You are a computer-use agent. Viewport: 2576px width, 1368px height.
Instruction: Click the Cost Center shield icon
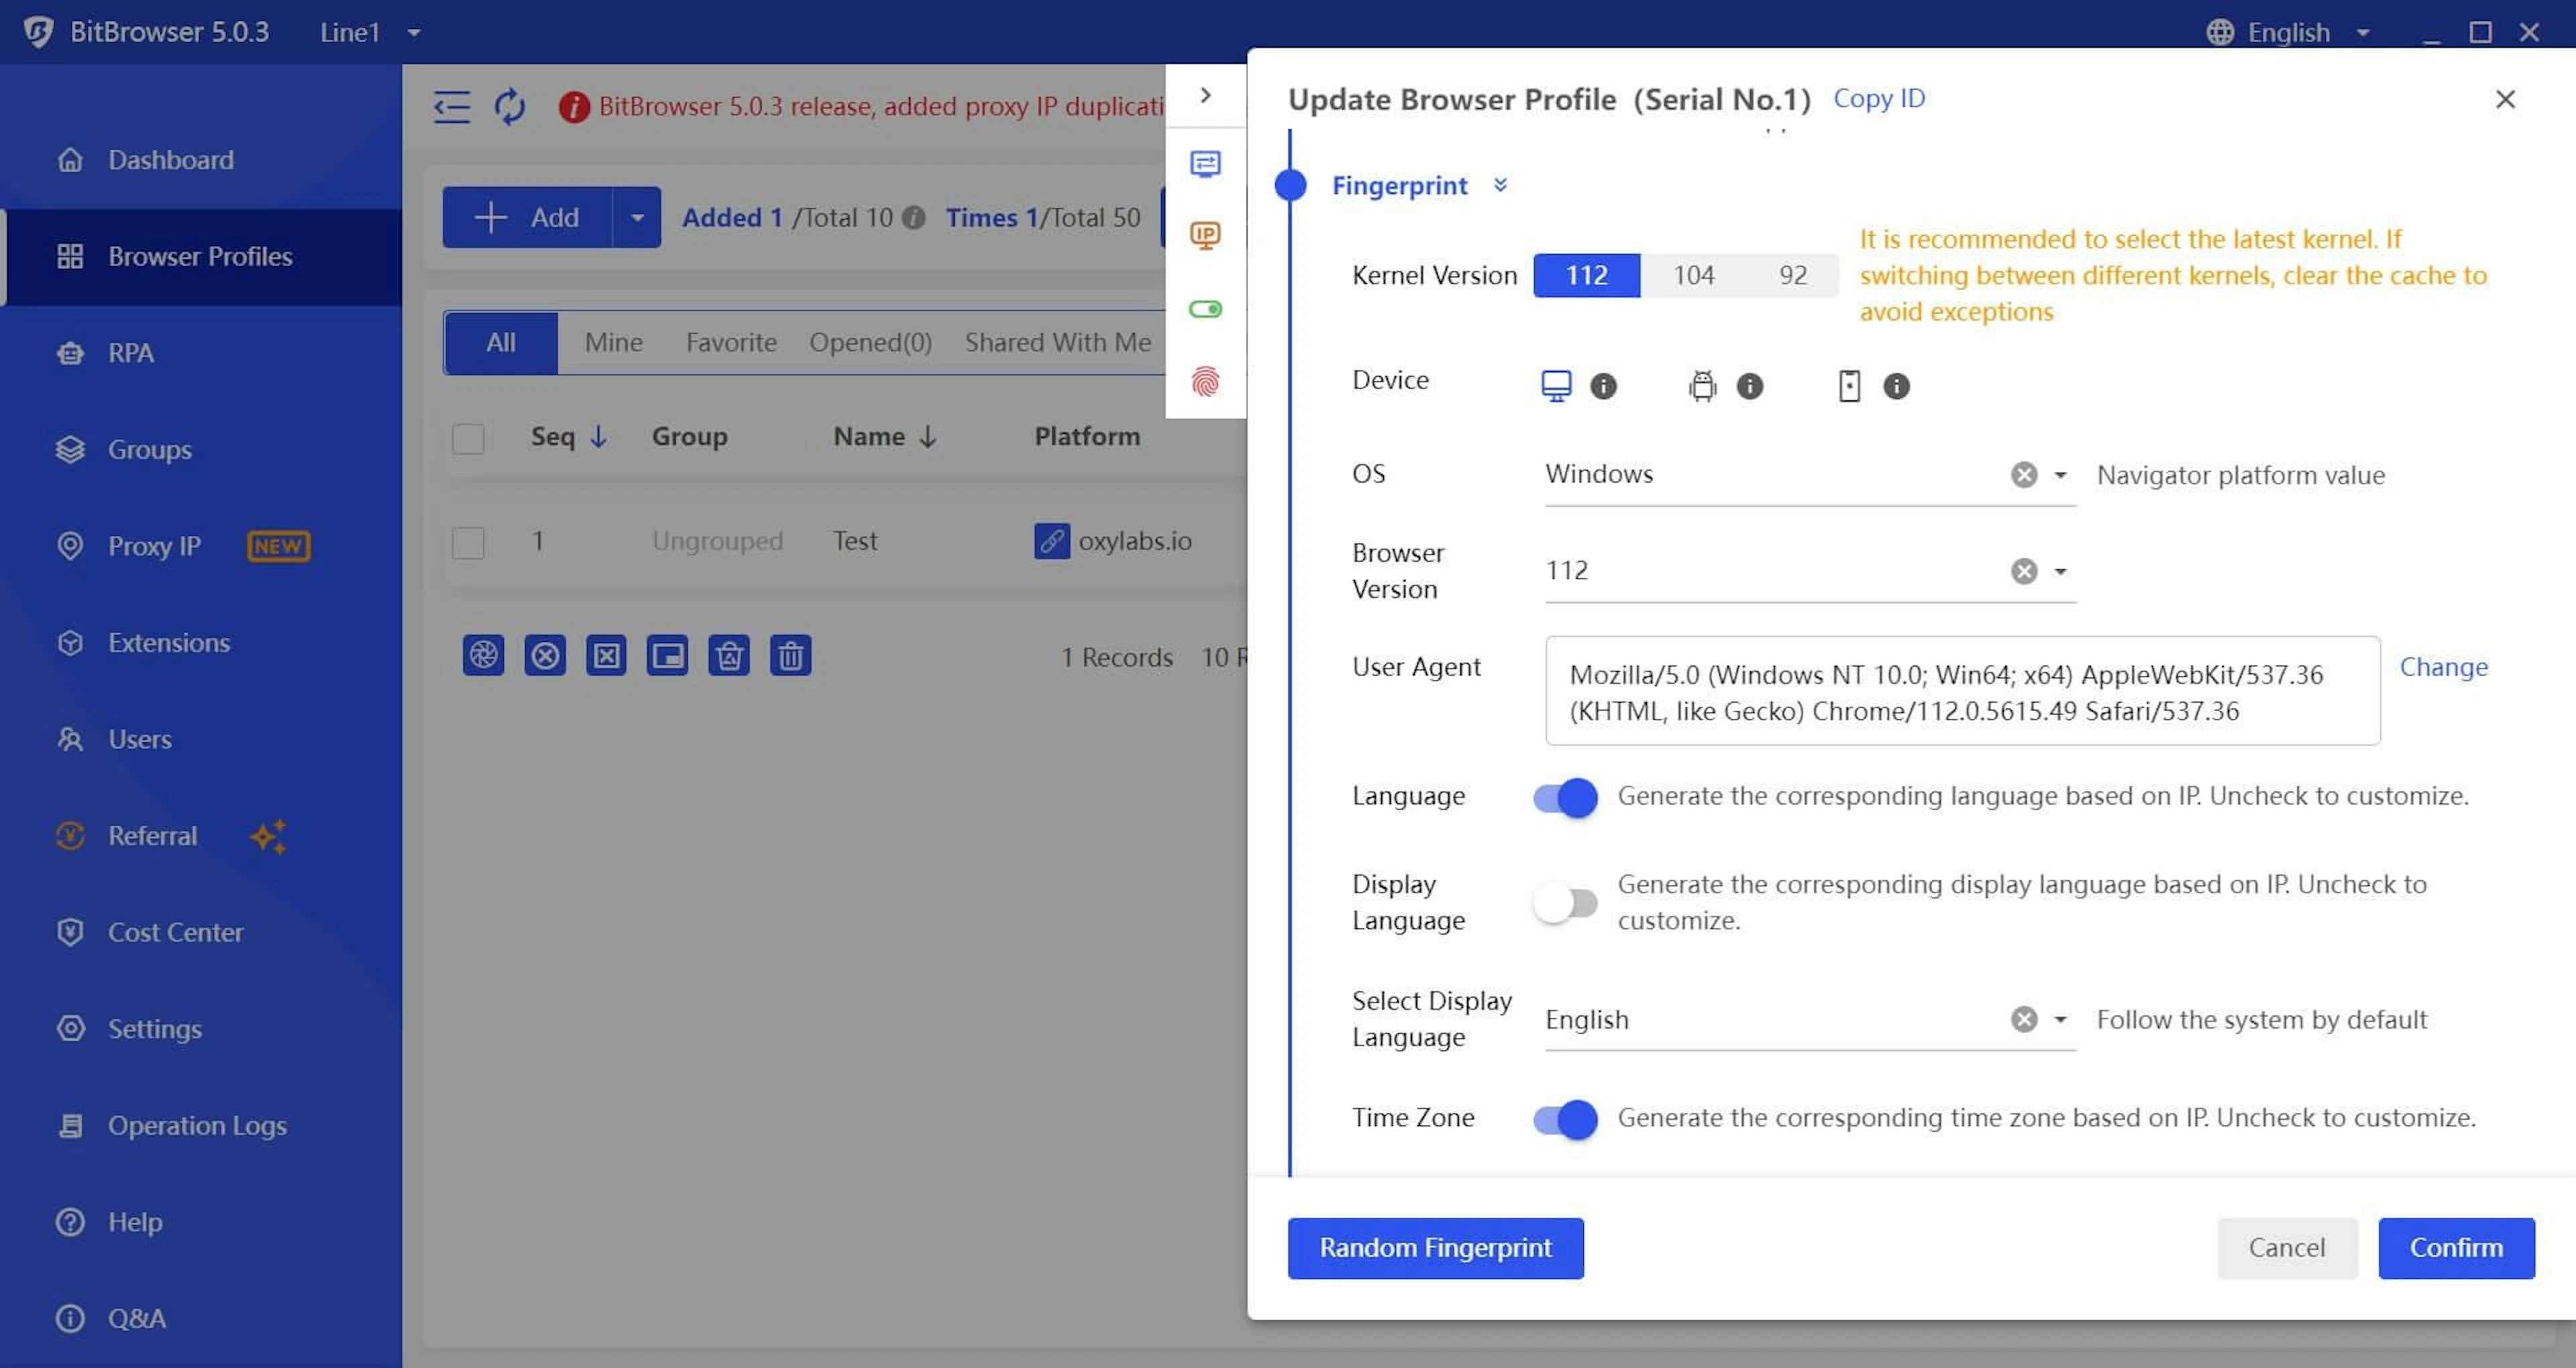click(x=70, y=932)
